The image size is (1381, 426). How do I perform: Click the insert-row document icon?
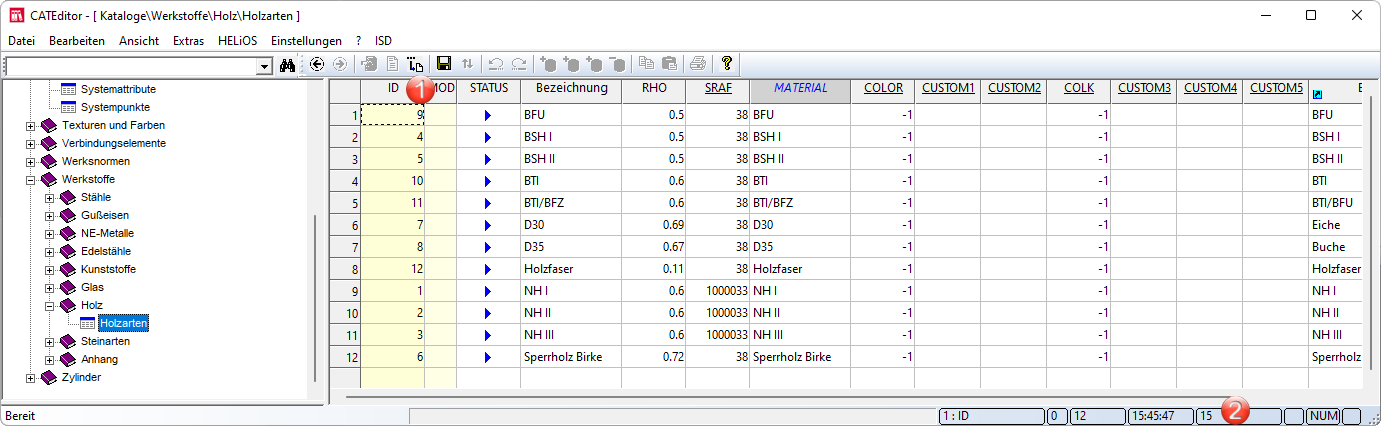(x=415, y=64)
